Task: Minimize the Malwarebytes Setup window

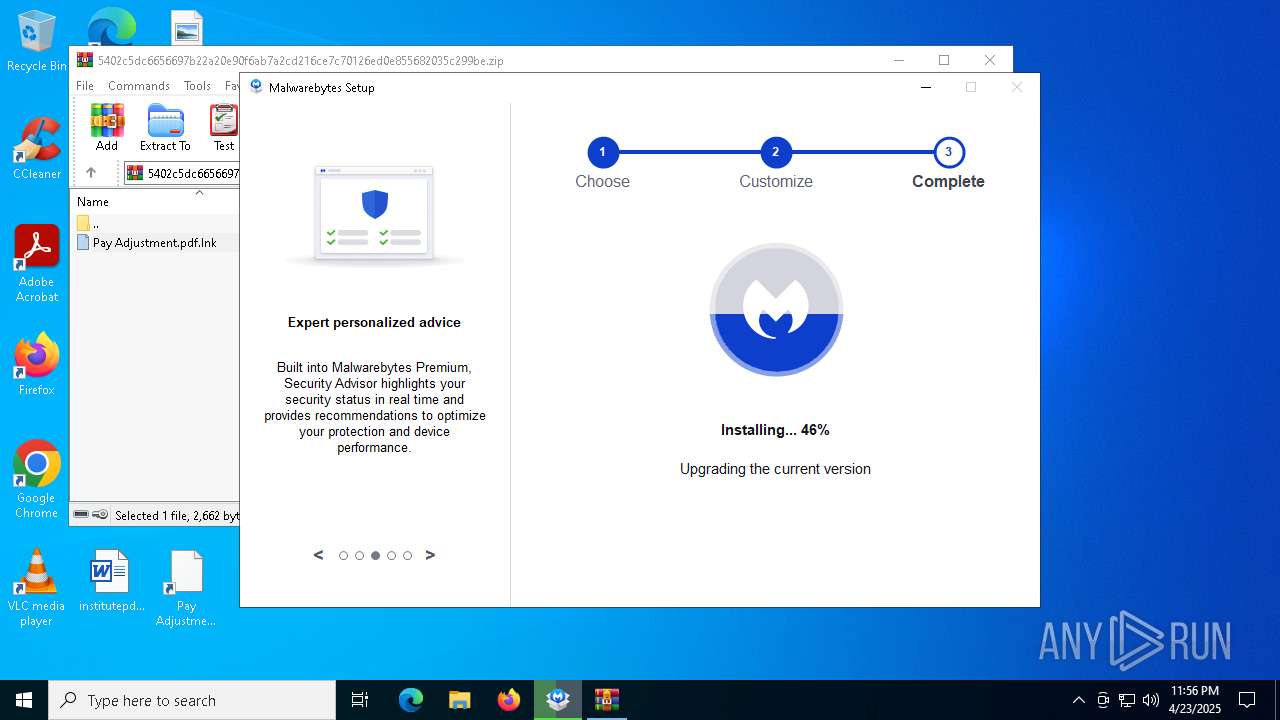Action: click(926, 87)
